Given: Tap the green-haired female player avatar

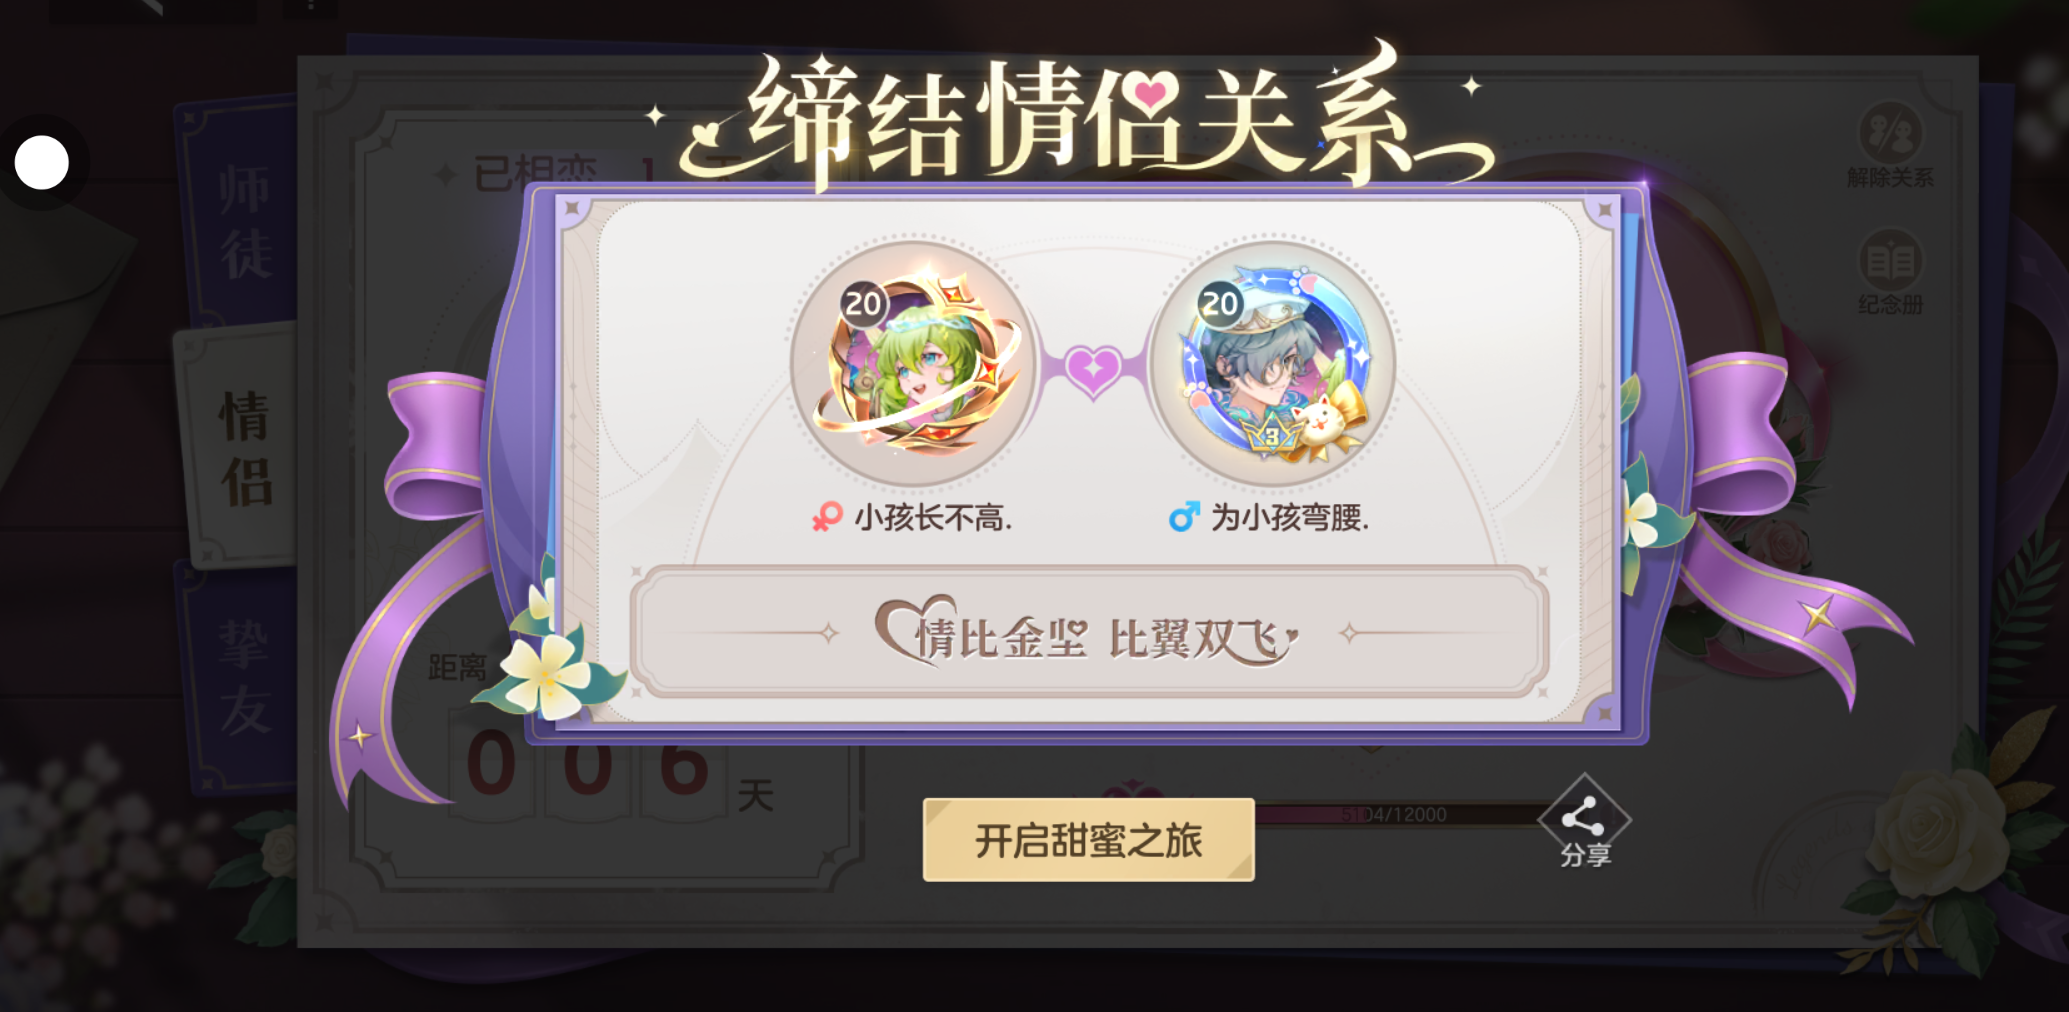Looking at the screenshot, I should coord(913,365).
